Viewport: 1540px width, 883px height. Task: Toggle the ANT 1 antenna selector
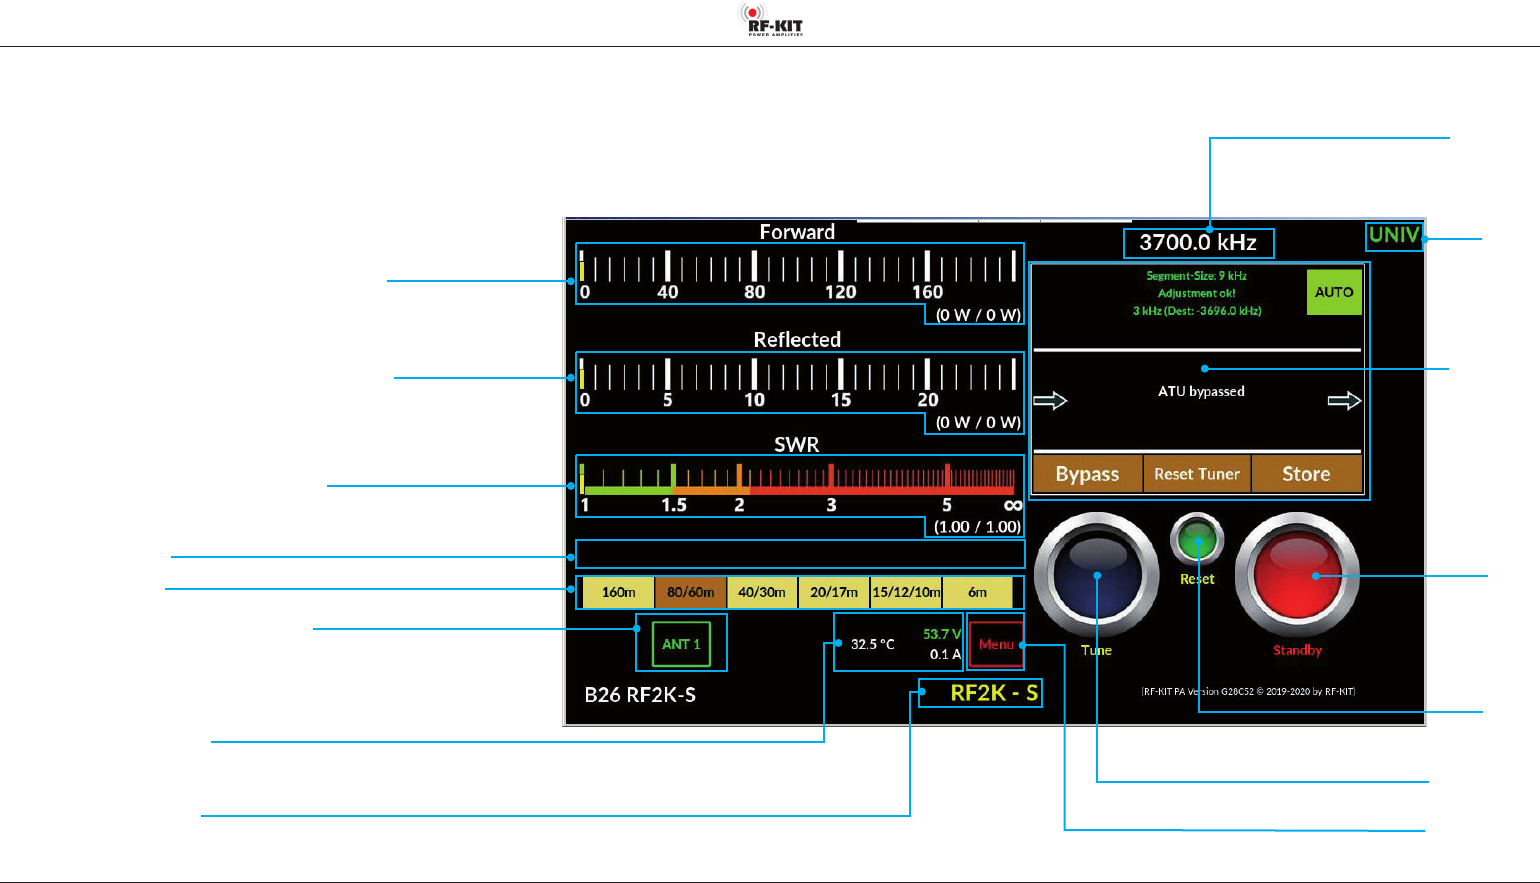click(681, 644)
